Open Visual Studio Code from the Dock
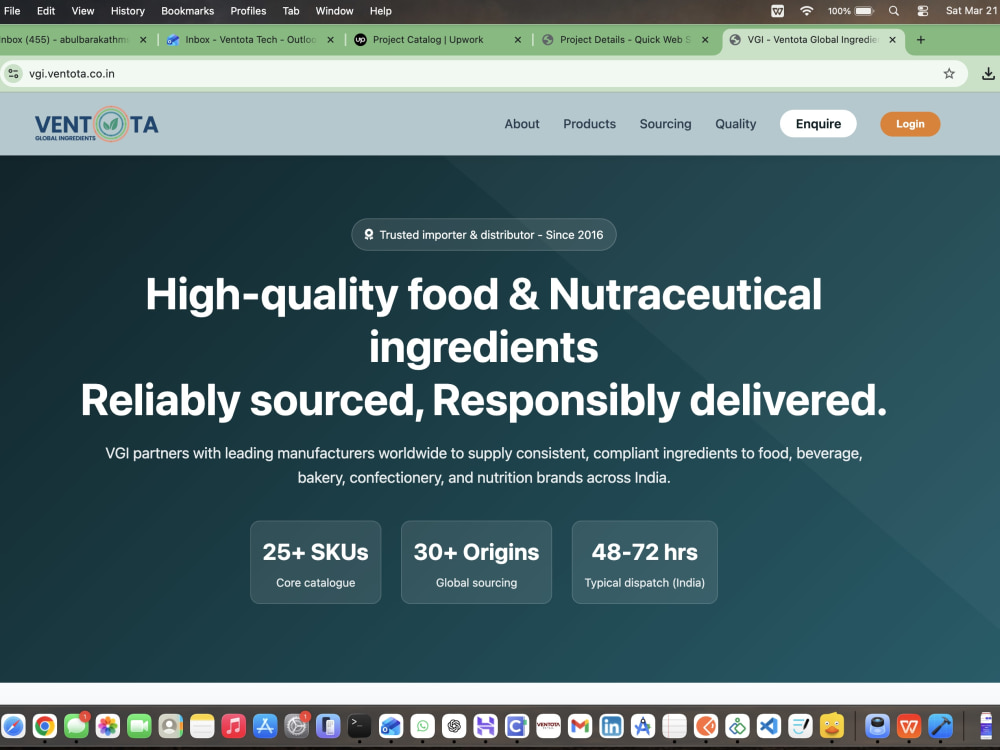 [x=768, y=726]
